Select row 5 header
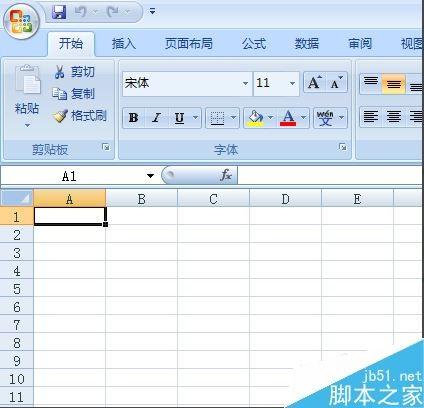 tap(17, 289)
